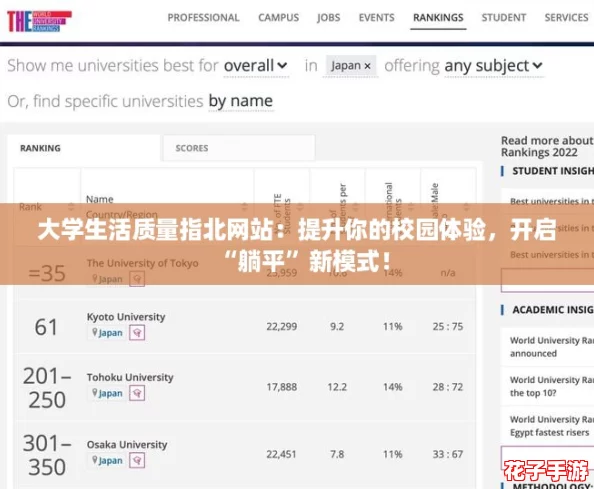
Task: Open the STUDENT menu
Action: pos(504,17)
